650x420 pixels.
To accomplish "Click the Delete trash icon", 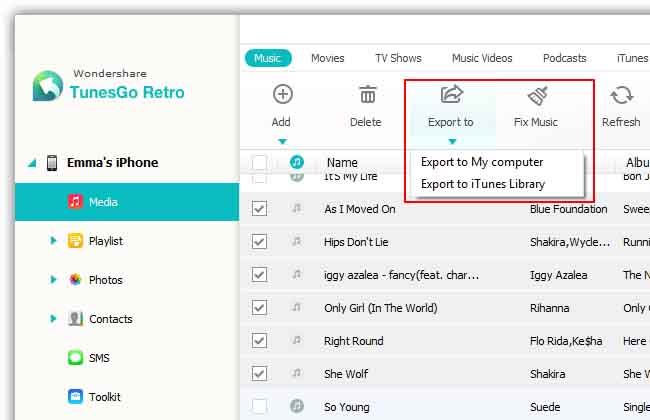I will coord(367,94).
